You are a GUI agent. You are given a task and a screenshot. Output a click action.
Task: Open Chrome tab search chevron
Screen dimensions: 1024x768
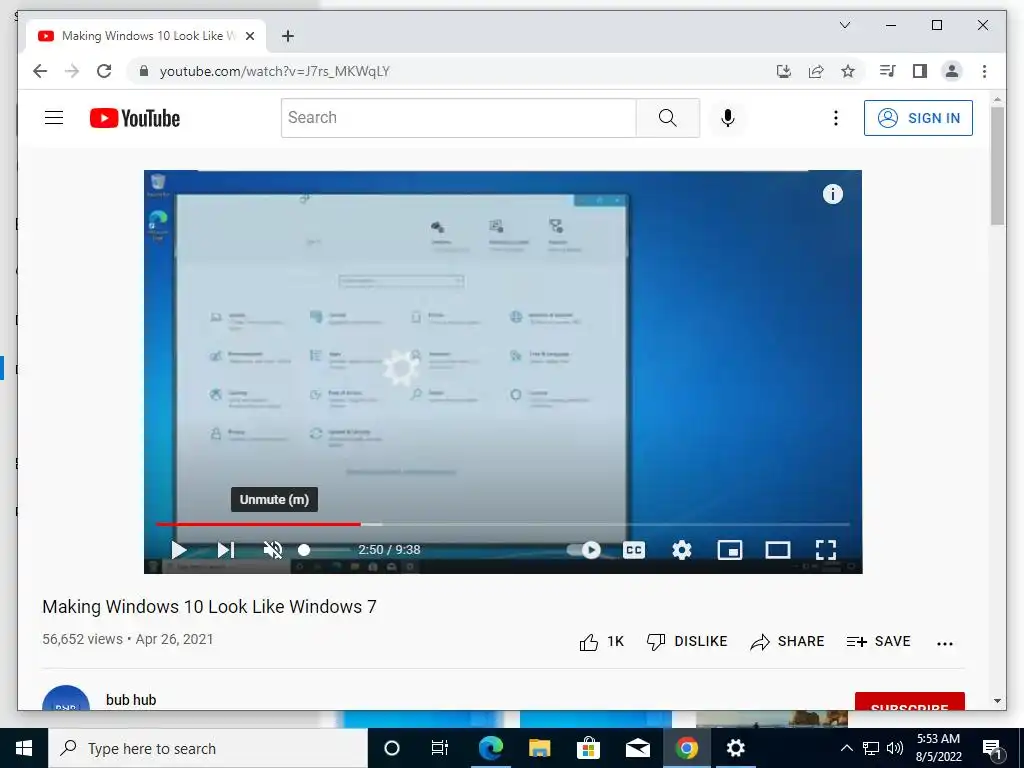click(x=844, y=25)
